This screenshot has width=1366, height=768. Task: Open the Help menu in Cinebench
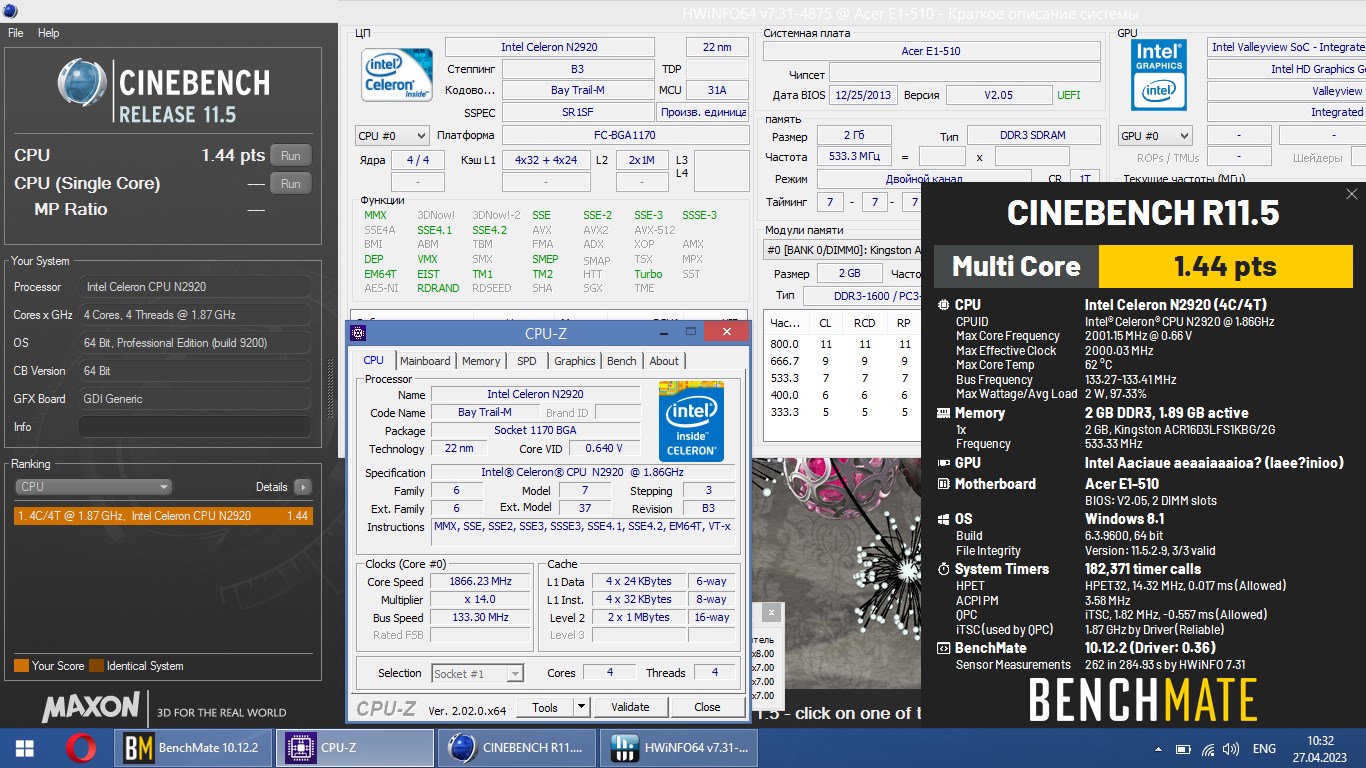pos(48,33)
